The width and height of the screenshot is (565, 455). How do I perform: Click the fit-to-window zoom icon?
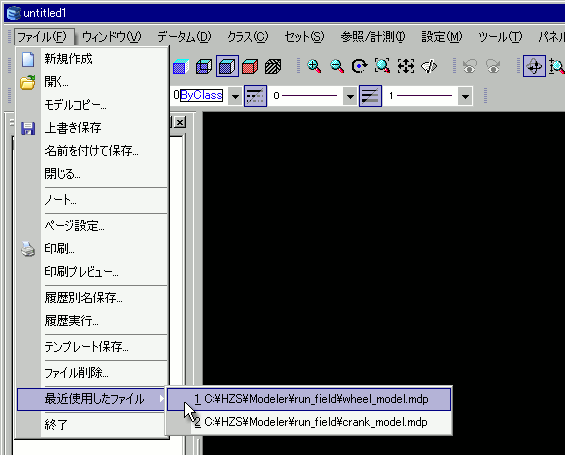382,66
